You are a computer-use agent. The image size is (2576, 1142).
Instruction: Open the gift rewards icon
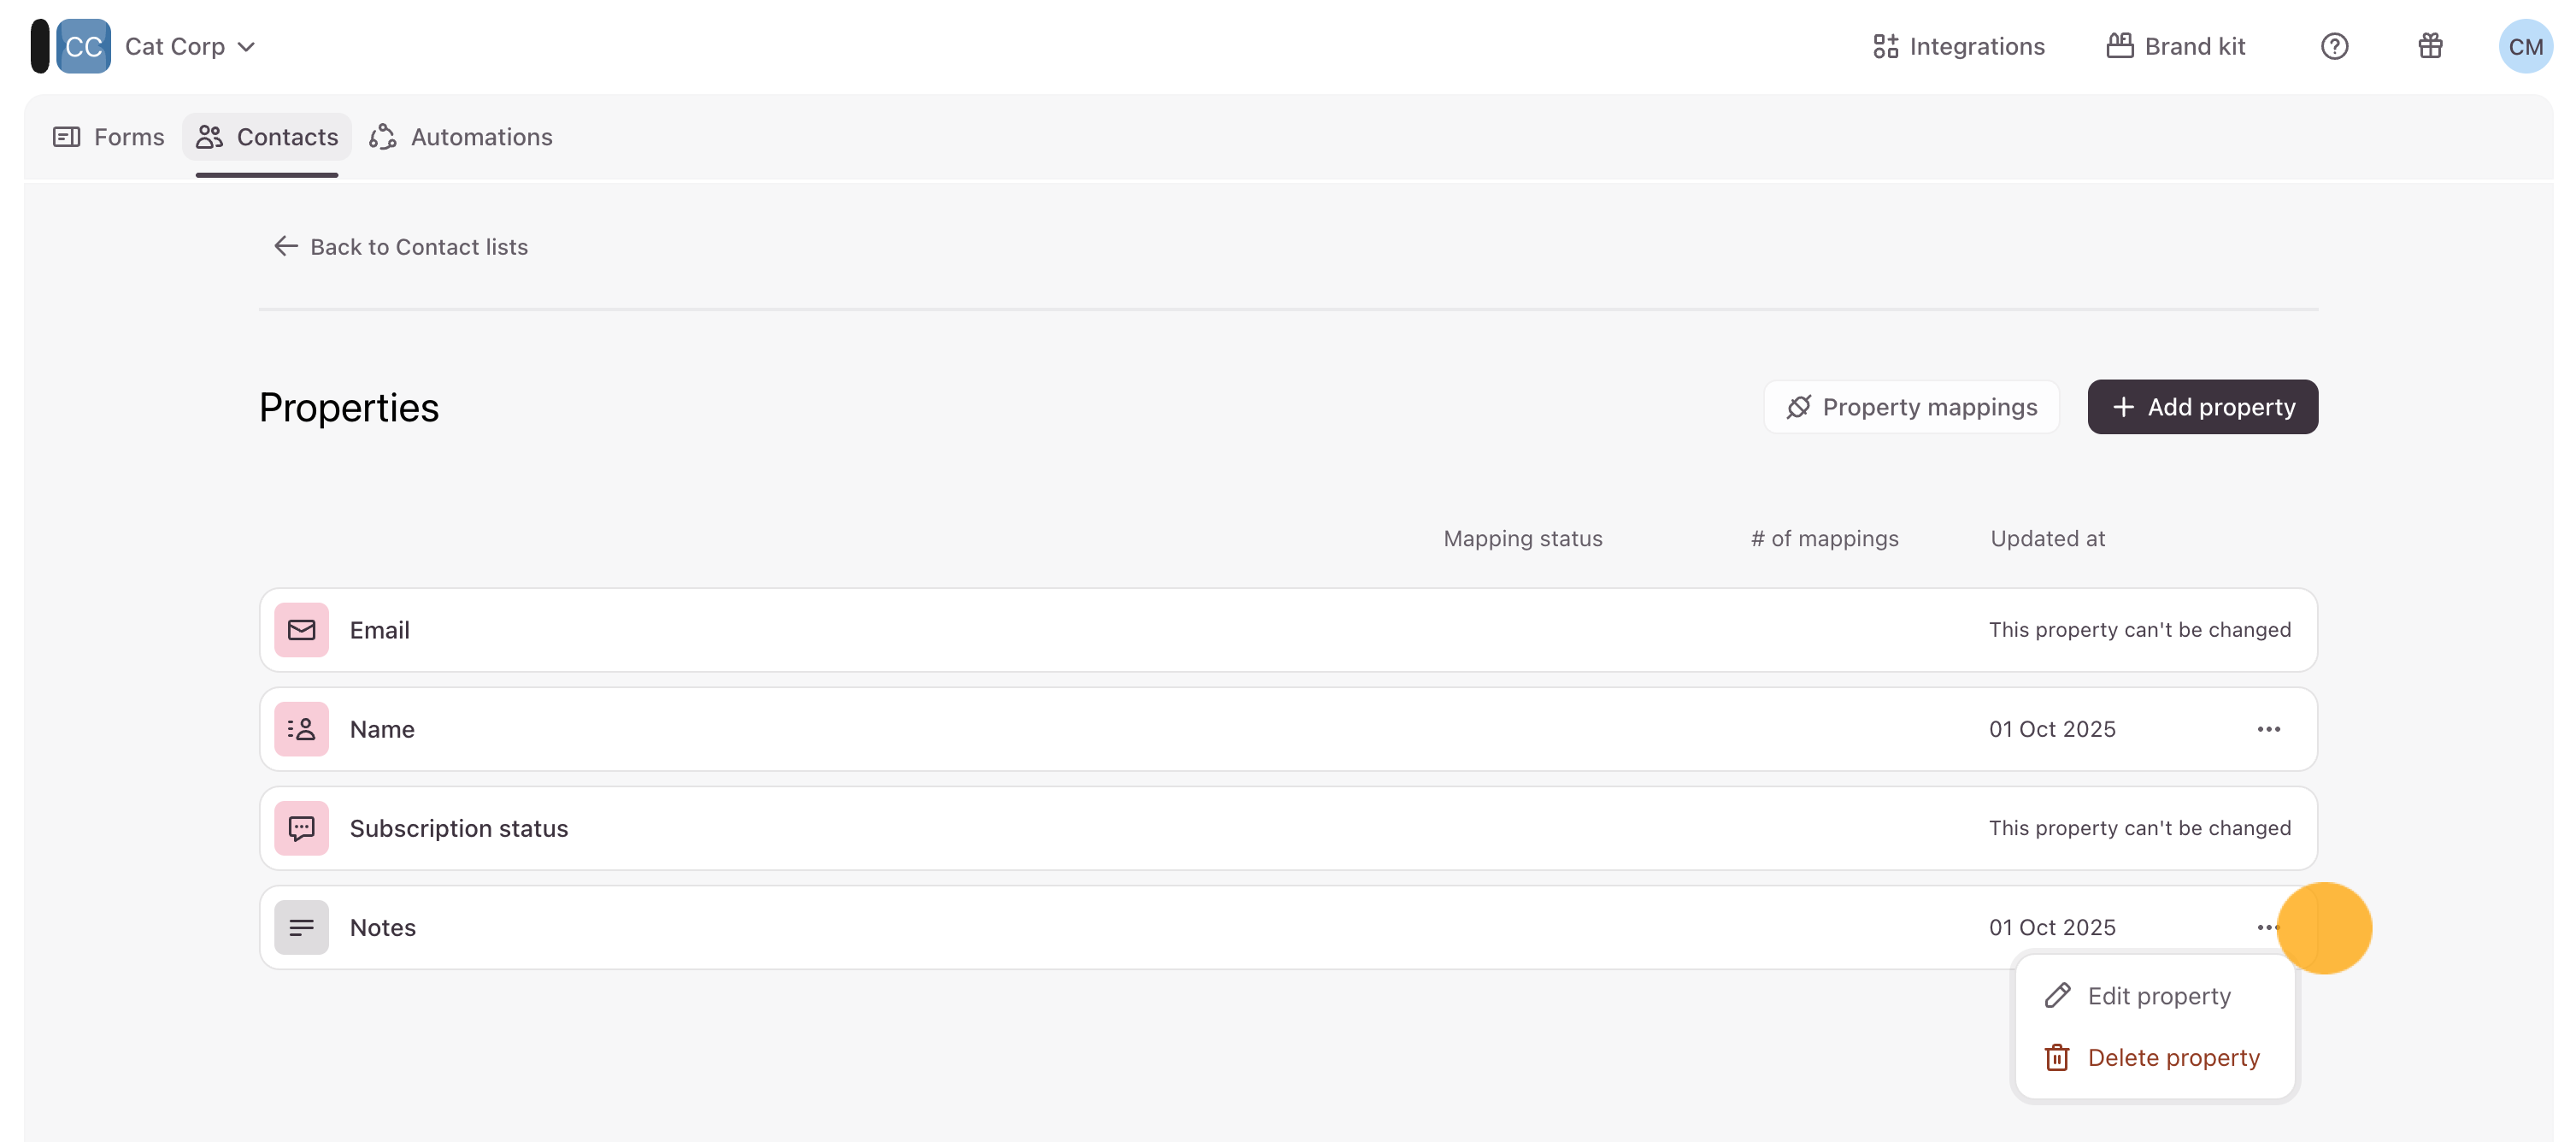2430,46
